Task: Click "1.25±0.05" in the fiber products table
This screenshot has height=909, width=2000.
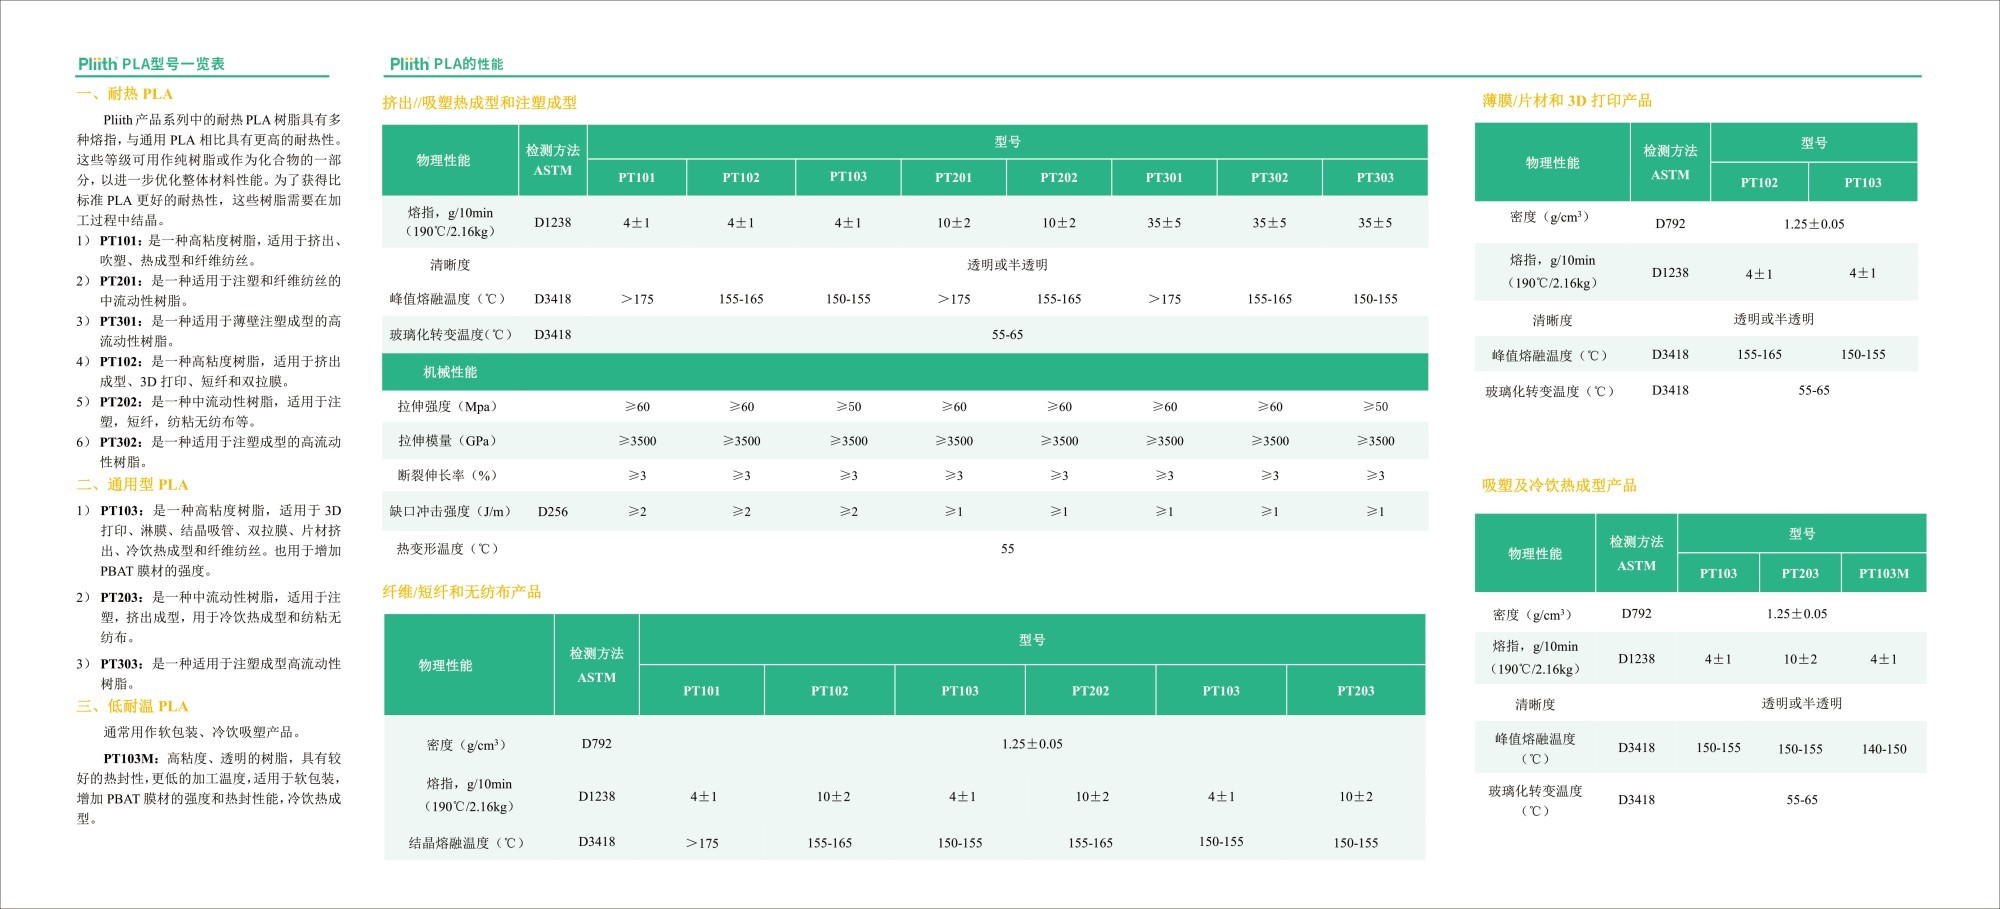Action: pos(1032,744)
